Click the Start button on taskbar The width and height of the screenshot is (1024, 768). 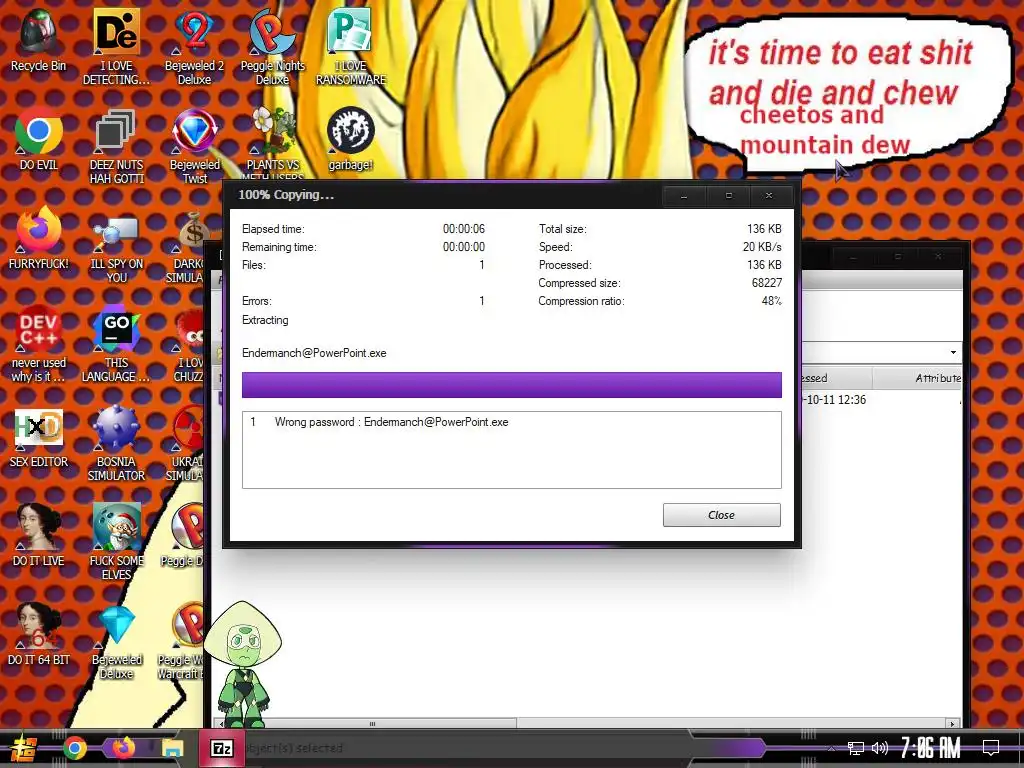[24, 748]
